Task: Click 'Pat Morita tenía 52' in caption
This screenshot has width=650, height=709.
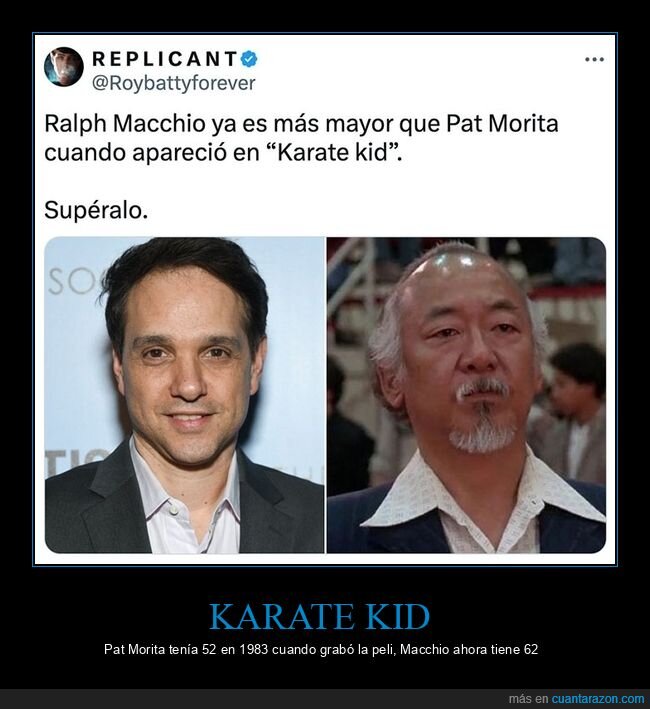Action: (x=160, y=649)
